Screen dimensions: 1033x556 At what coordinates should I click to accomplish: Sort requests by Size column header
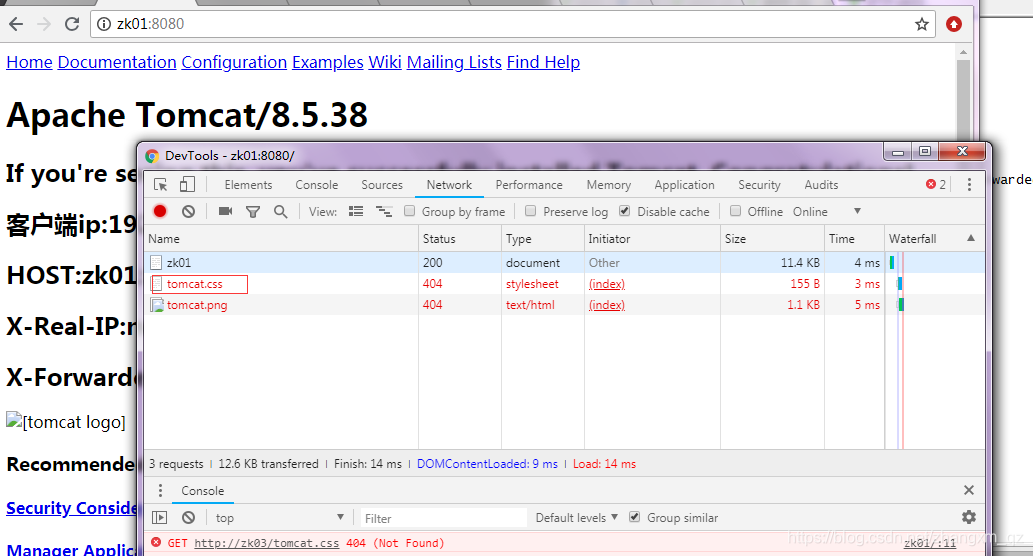[x=772, y=238]
